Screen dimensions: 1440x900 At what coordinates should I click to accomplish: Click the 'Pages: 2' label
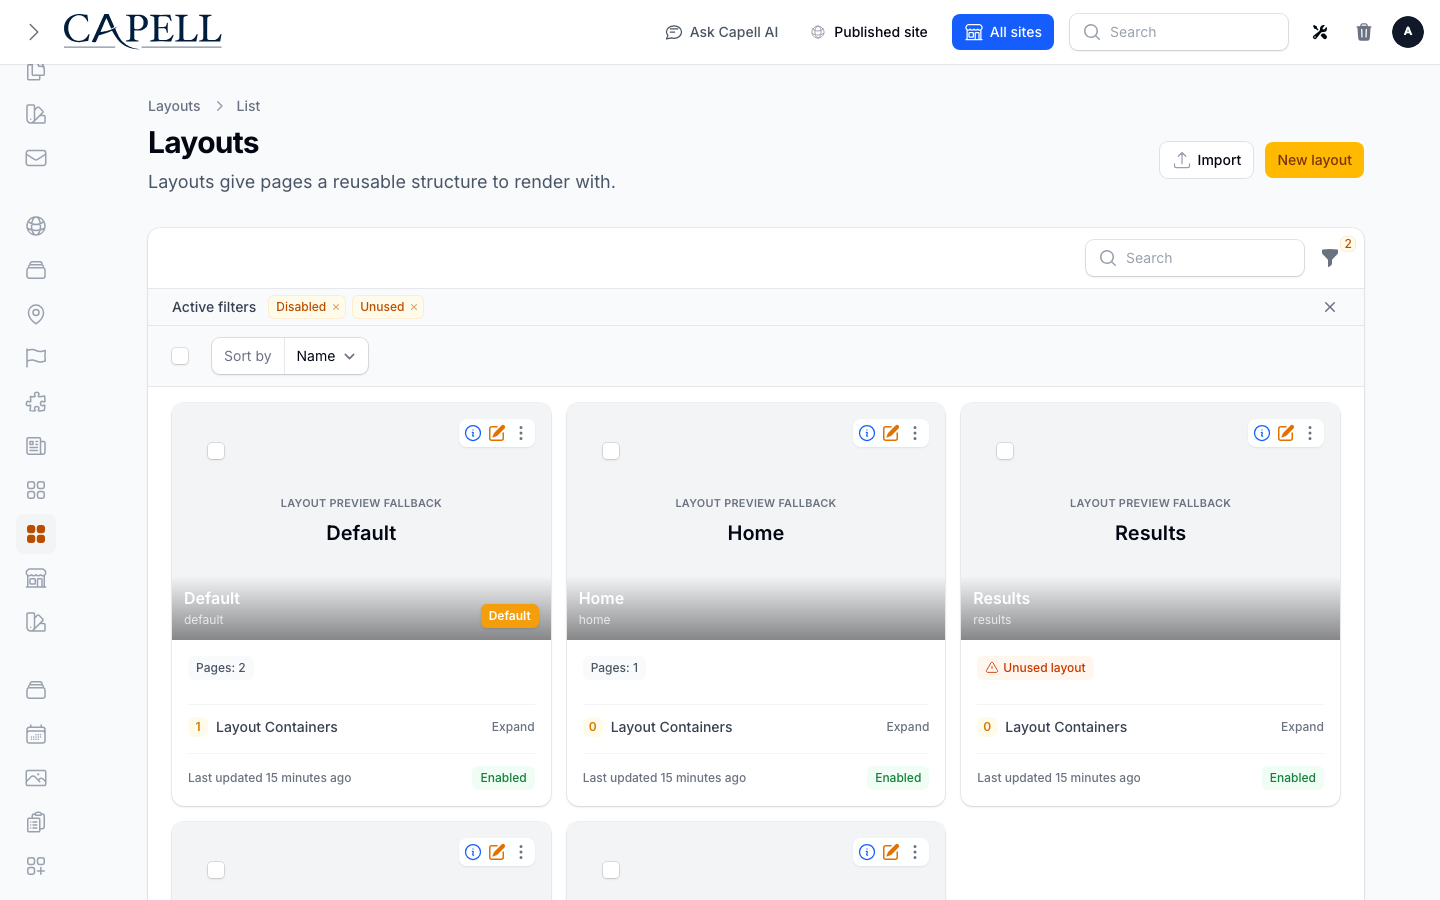coord(221,668)
